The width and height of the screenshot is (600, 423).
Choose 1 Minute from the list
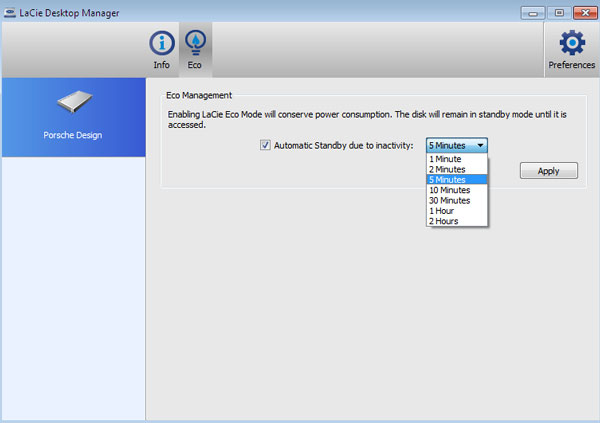pos(445,159)
